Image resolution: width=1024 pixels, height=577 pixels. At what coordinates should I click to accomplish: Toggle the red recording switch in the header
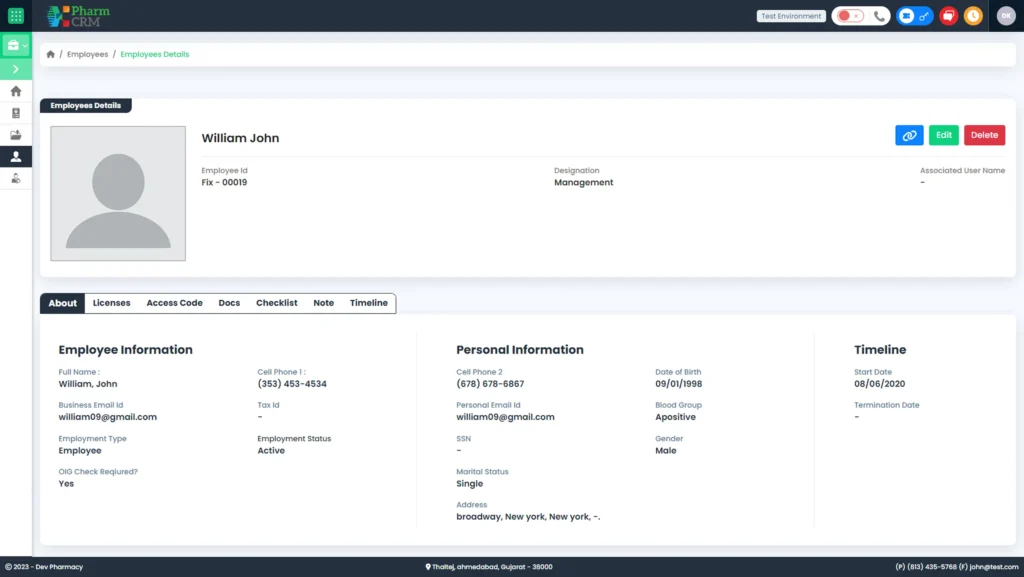coord(845,15)
